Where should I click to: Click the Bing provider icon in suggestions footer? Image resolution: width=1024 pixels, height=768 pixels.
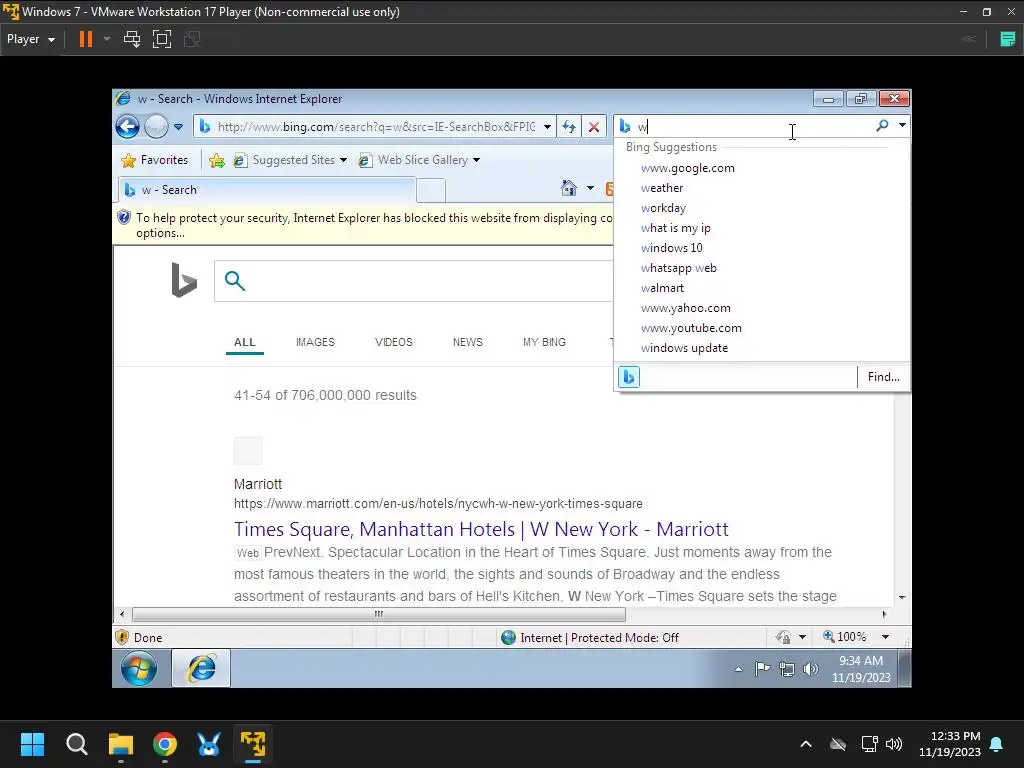[x=629, y=377]
